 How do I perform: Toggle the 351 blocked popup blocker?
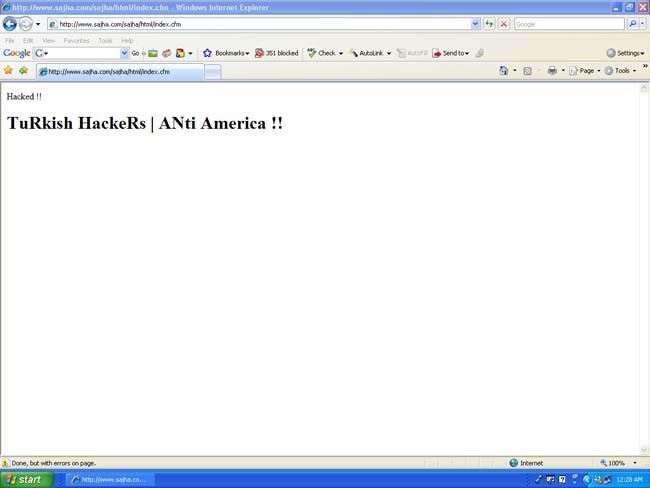(x=277, y=53)
